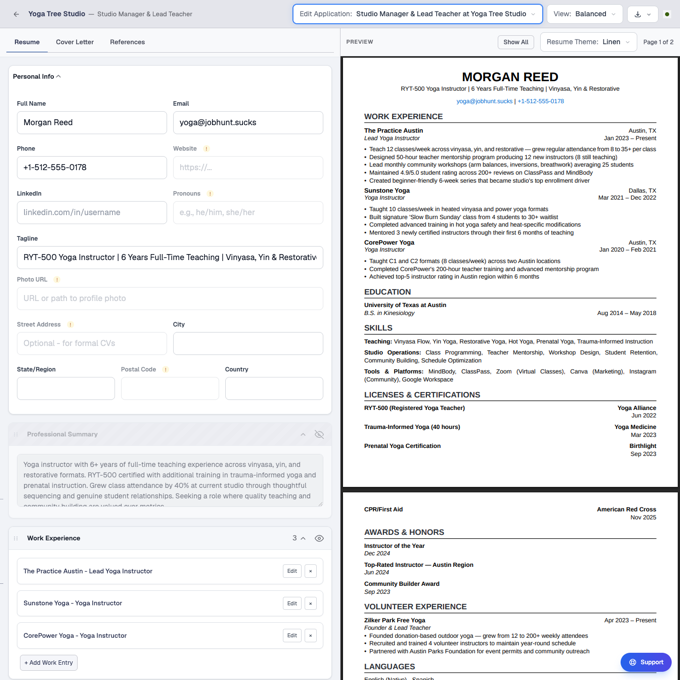Screen dimensions: 680x680
Task: Click WORK EXPERIENCE heading in preview
Action: (403, 117)
